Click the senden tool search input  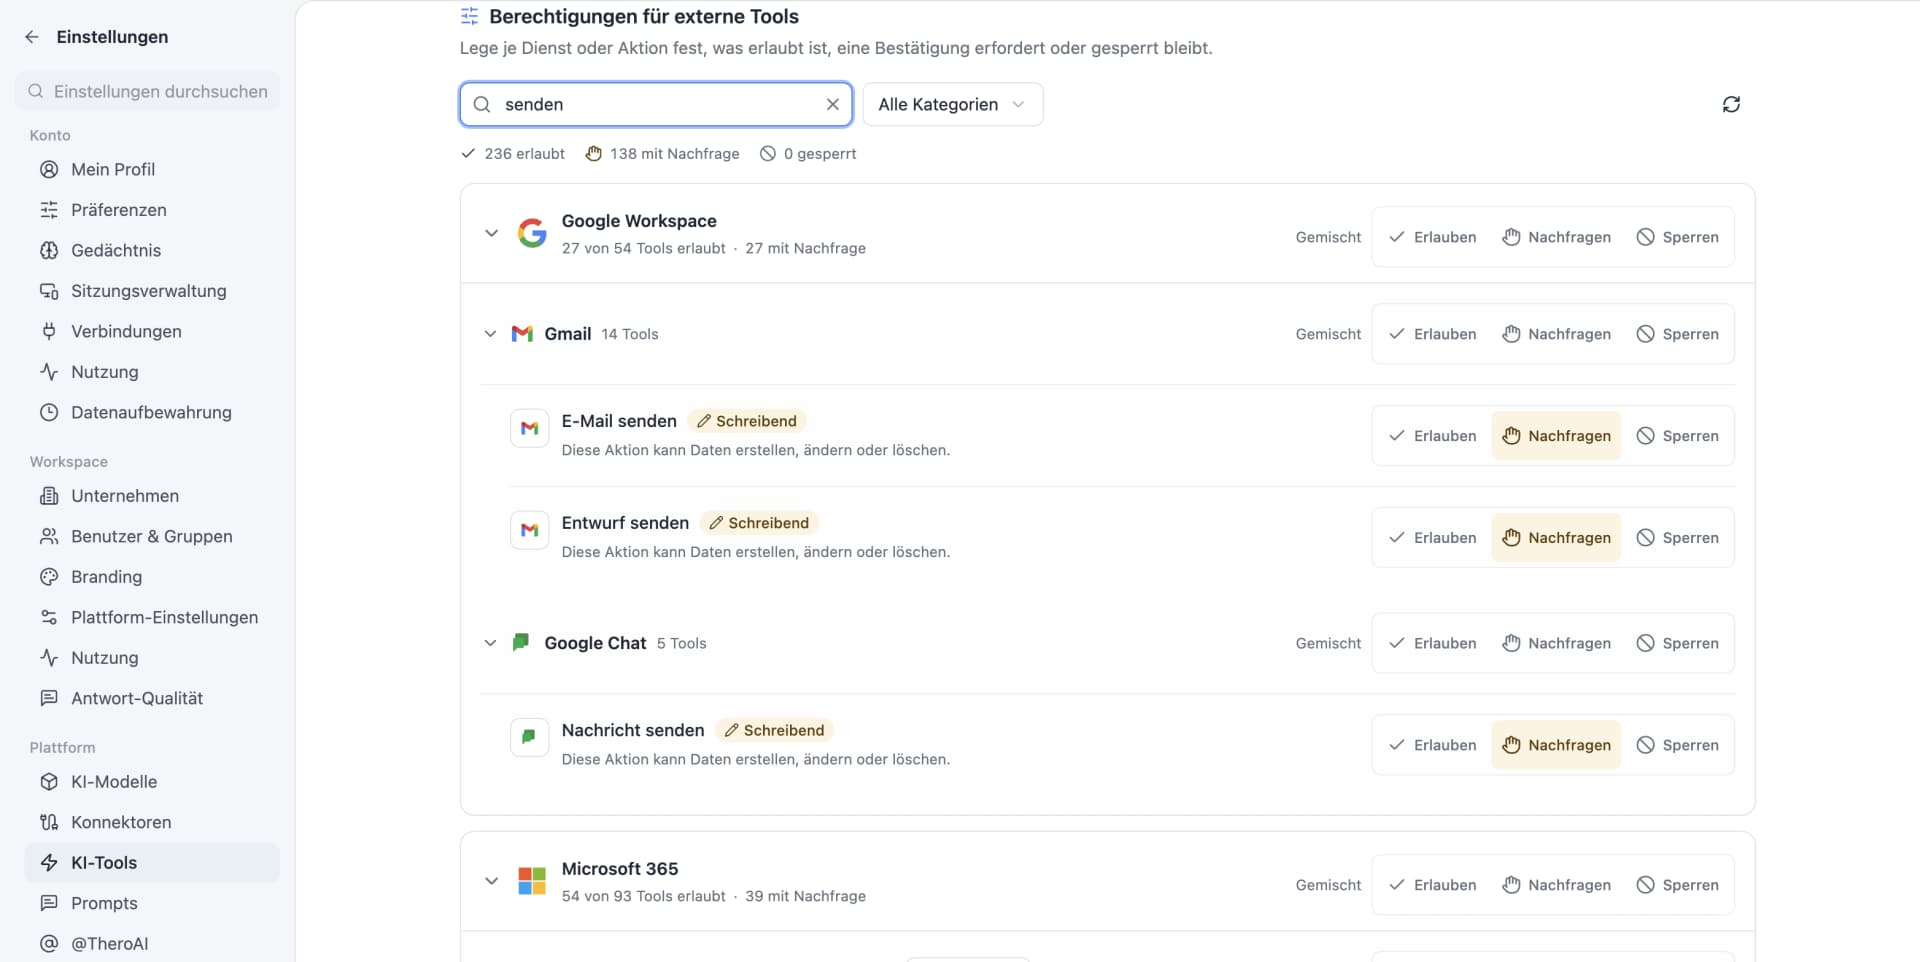click(x=656, y=104)
